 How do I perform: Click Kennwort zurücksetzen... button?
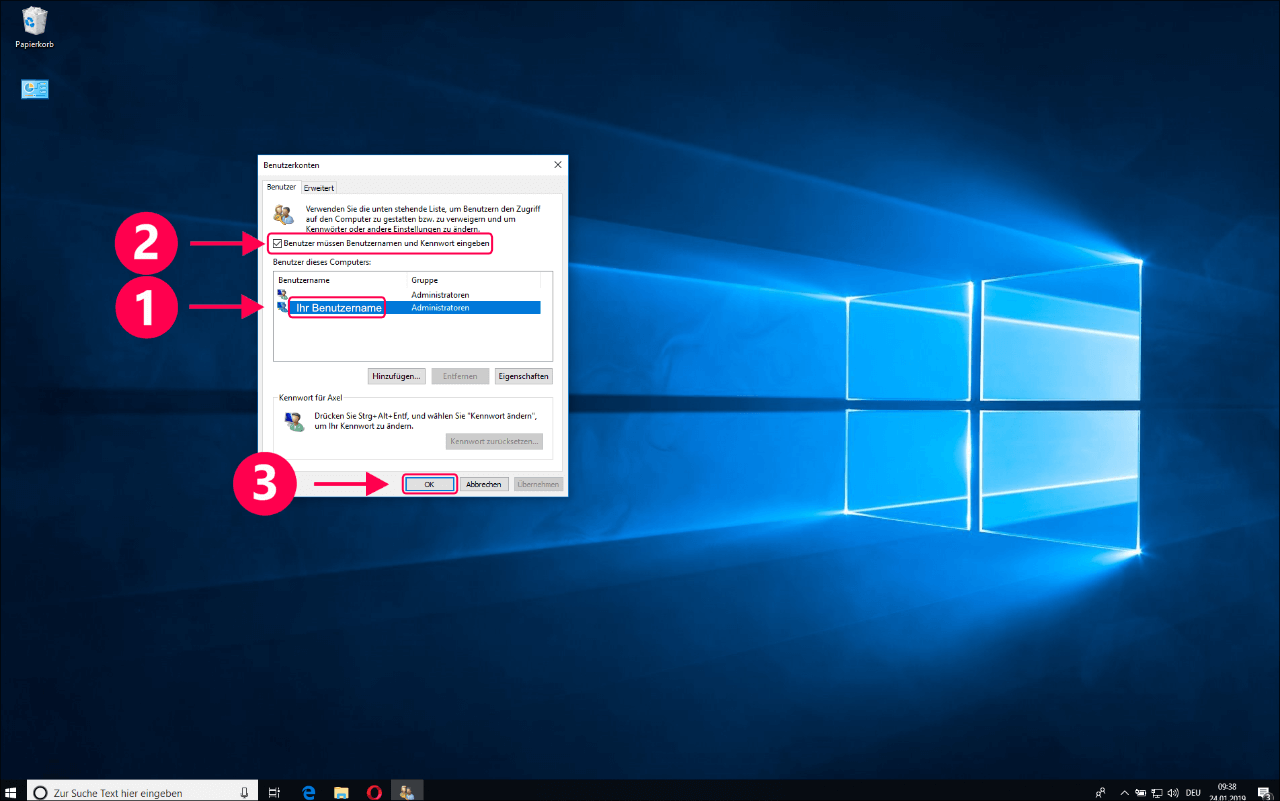[x=494, y=441]
